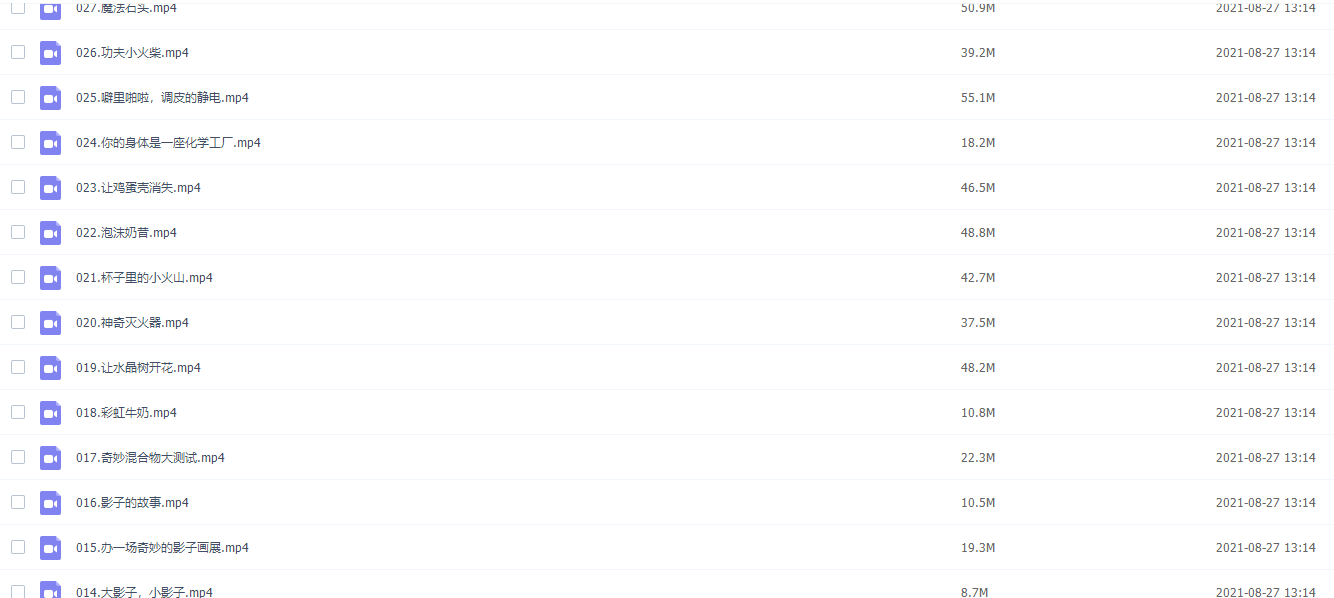Open file 018.彩虹牛奶.mp4

pos(126,413)
